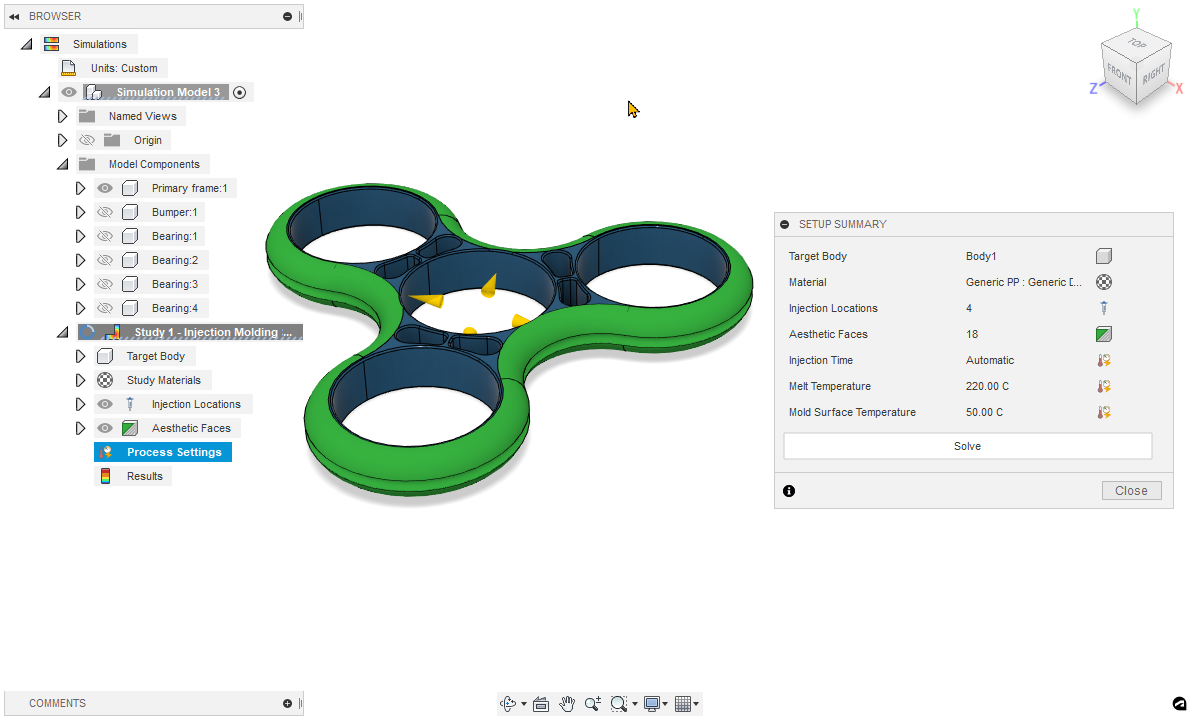
Task: Hide the Primary frame:1 component
Action: click(104, 188)
